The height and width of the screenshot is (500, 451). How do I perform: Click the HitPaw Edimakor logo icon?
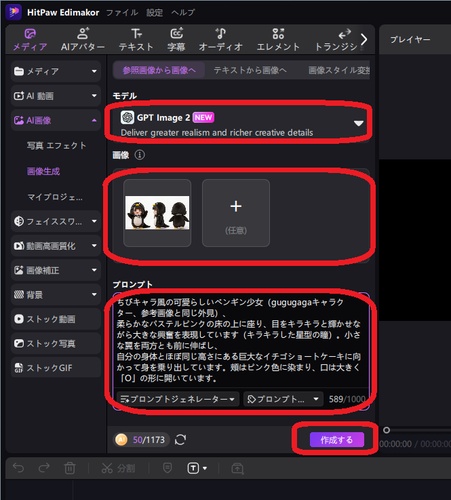click(14, 12)
